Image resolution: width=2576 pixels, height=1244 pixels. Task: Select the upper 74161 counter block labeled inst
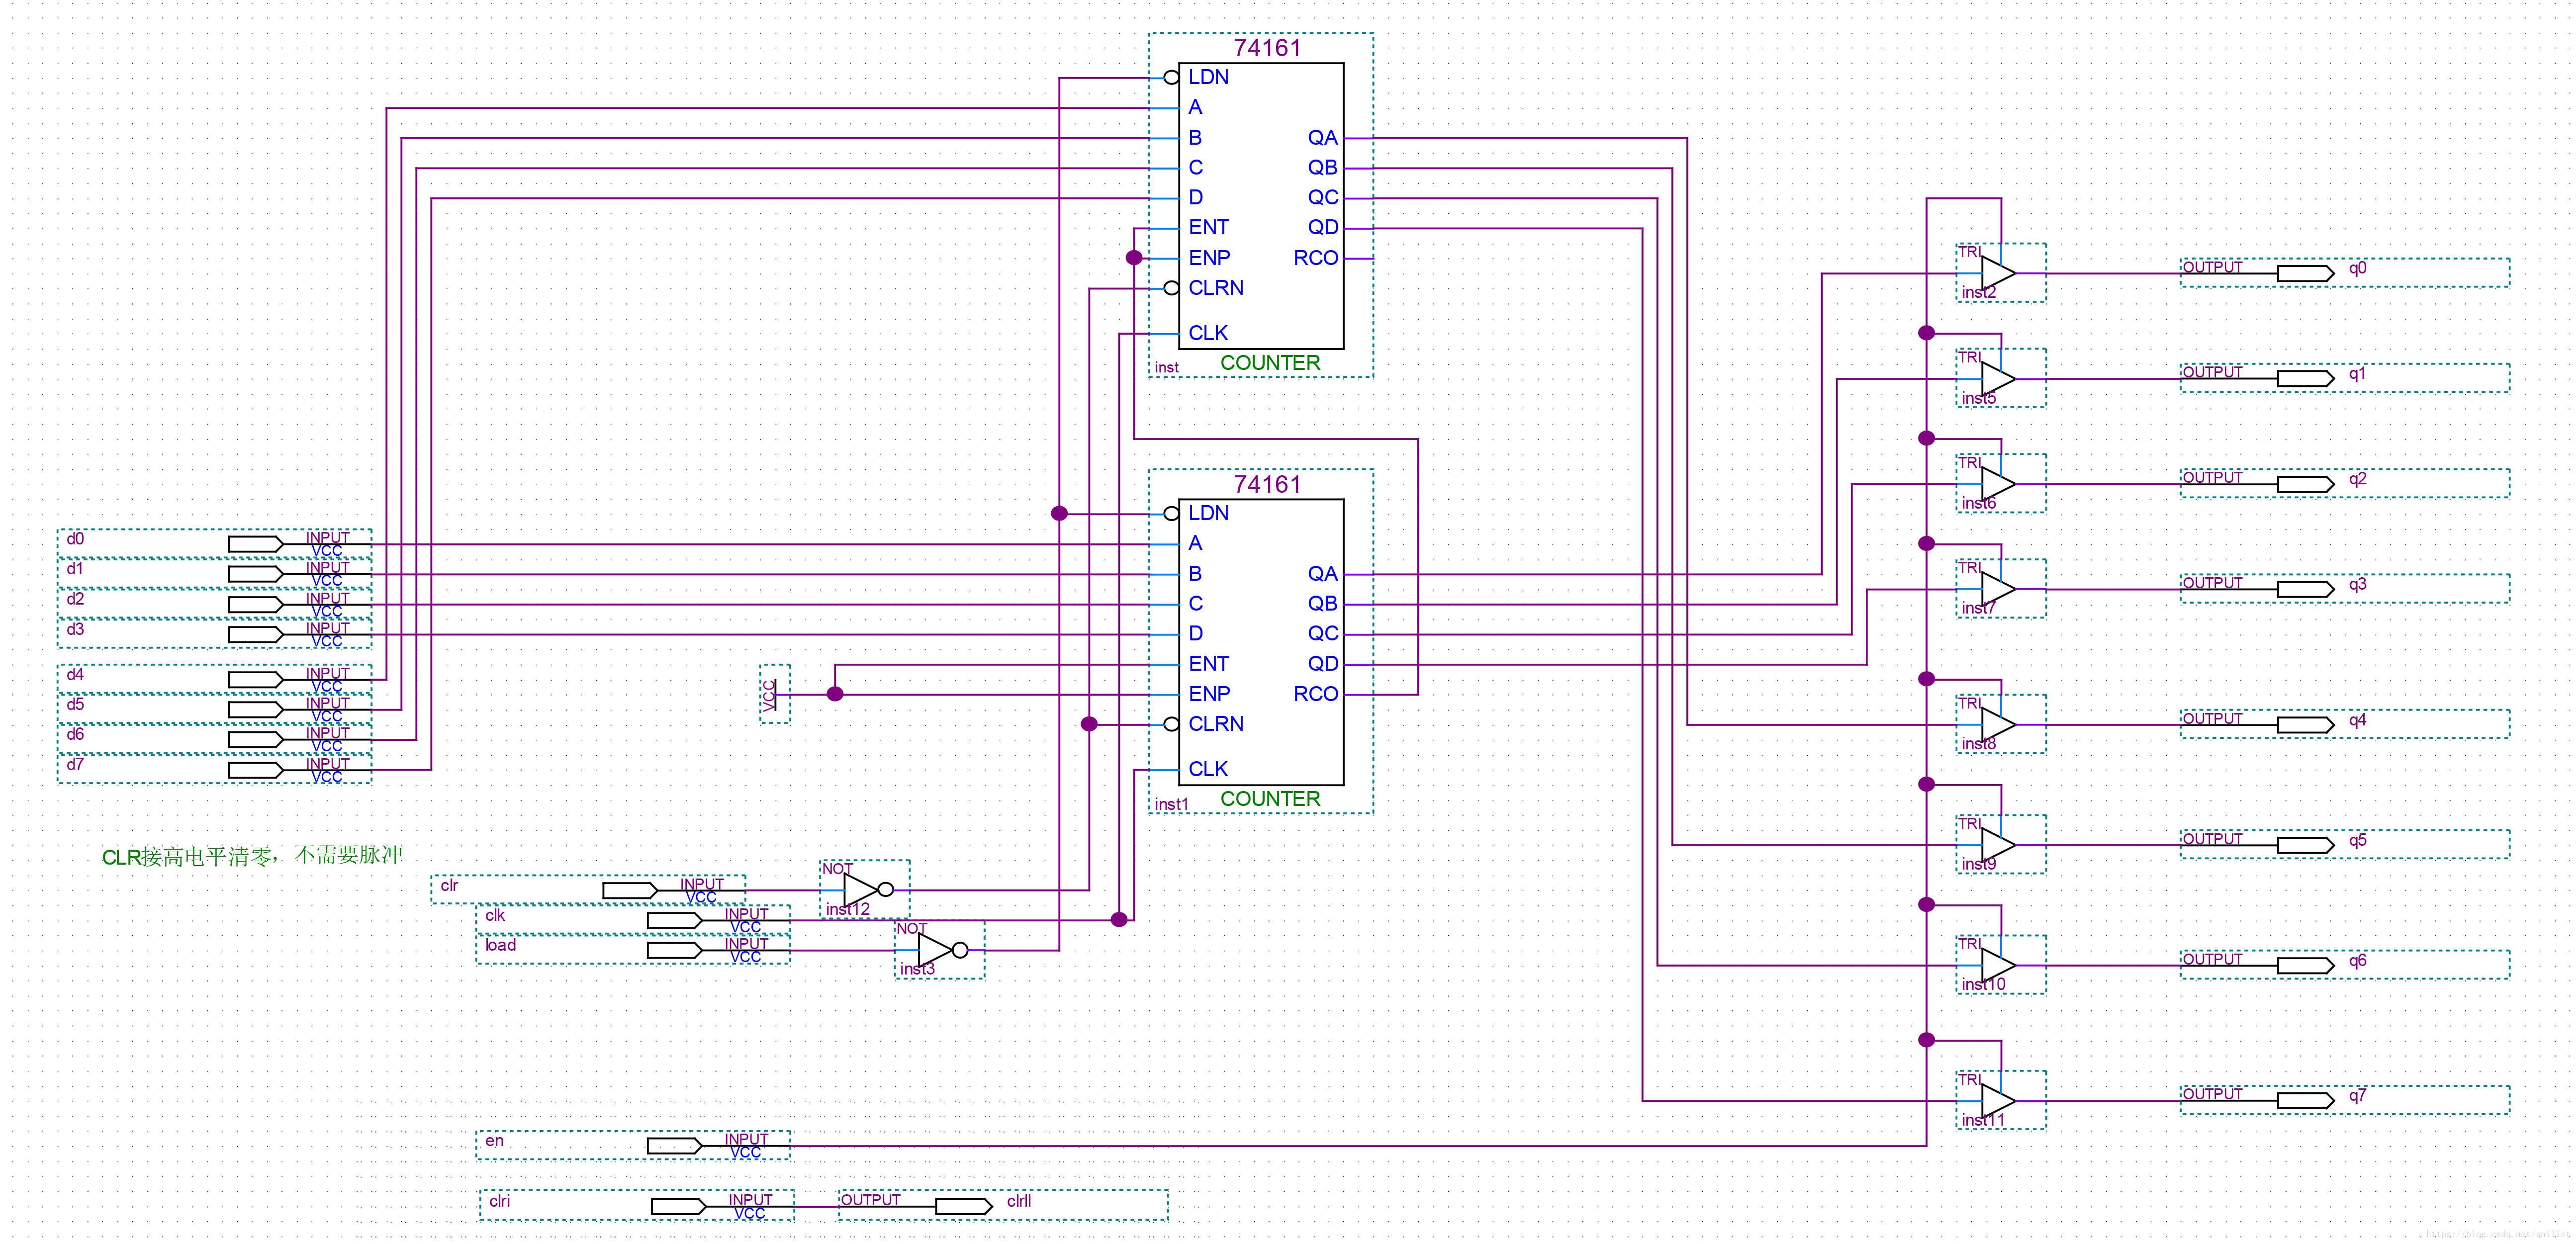[x=1261, y=205]
